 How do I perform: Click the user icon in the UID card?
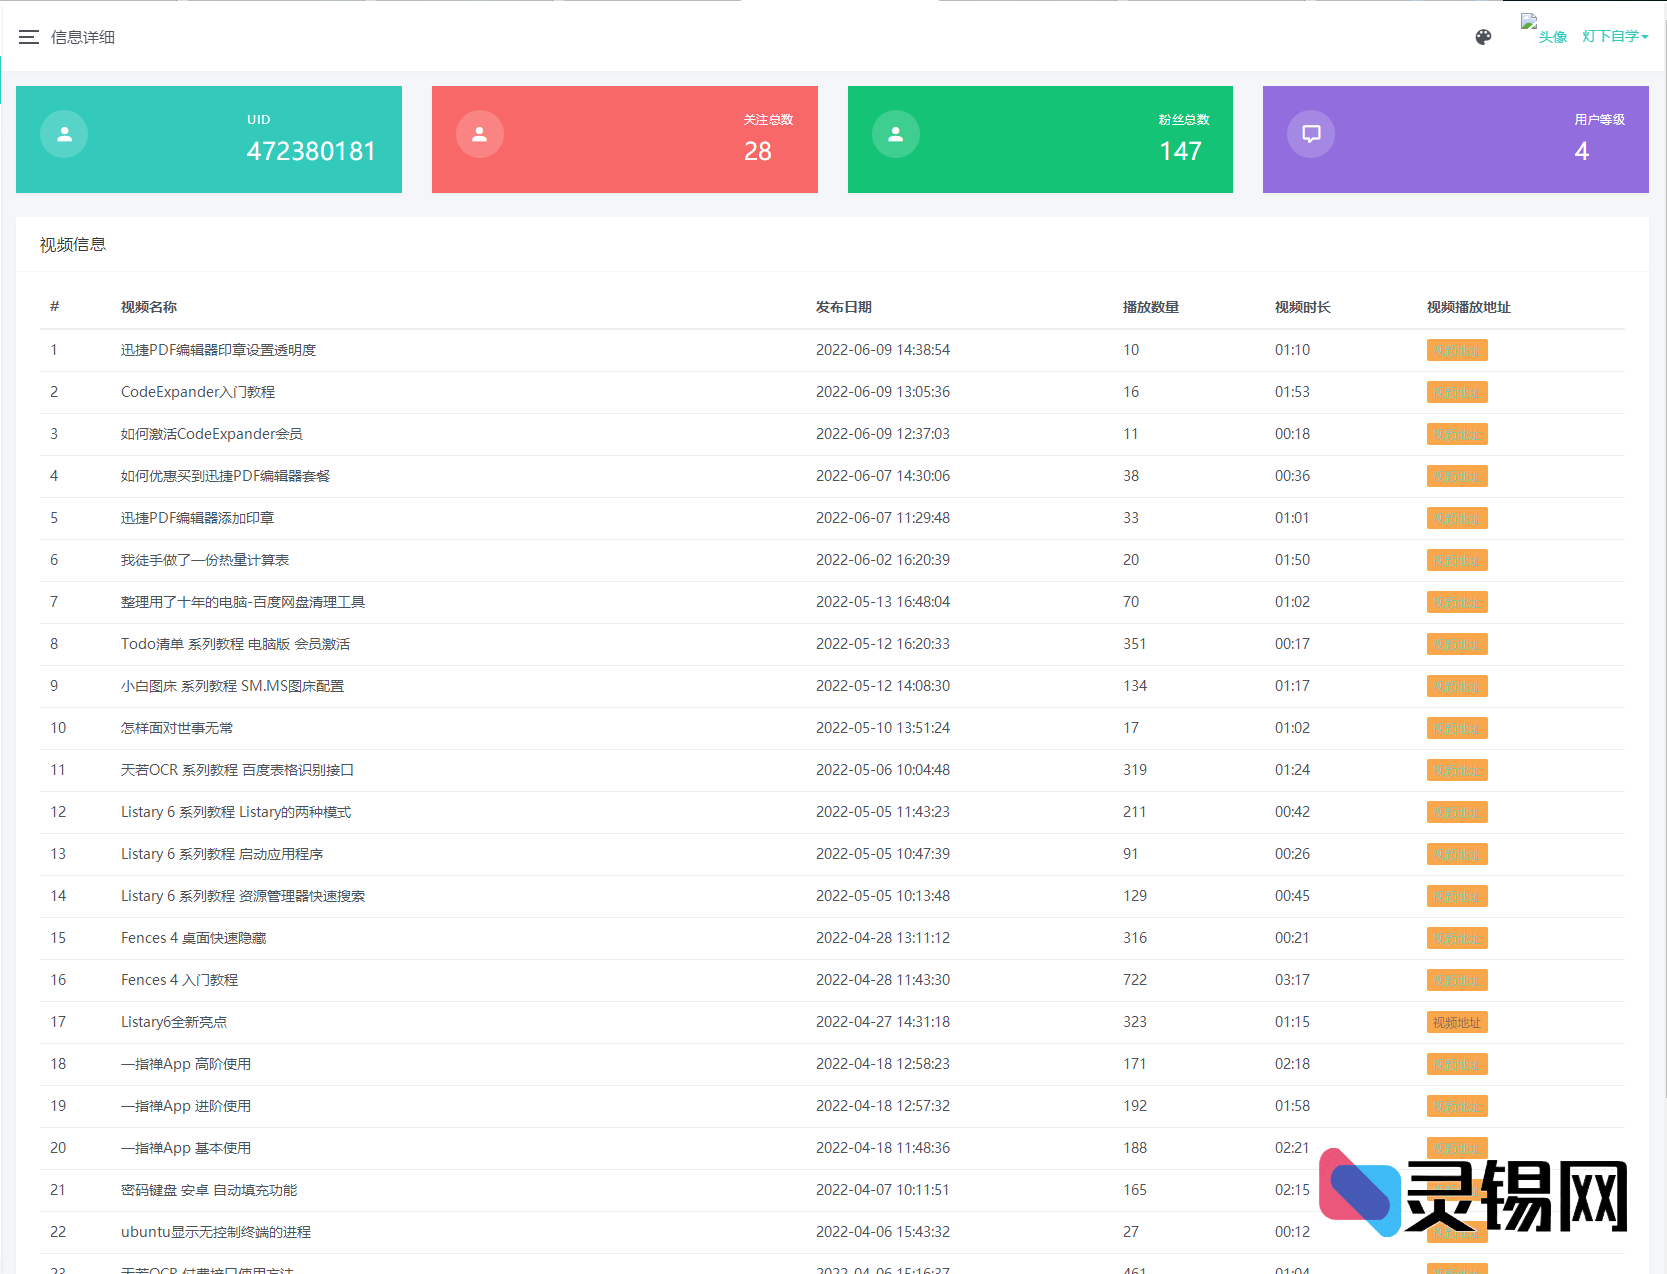tap(64, 134)
